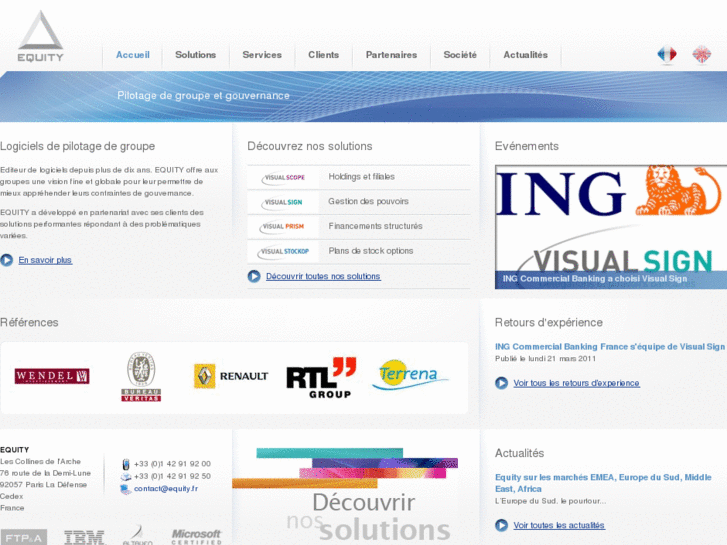The height and width of the screenshot is (545, 727).
Task: Open 'Plans de stock options' solution
Action: coord(371,251)
